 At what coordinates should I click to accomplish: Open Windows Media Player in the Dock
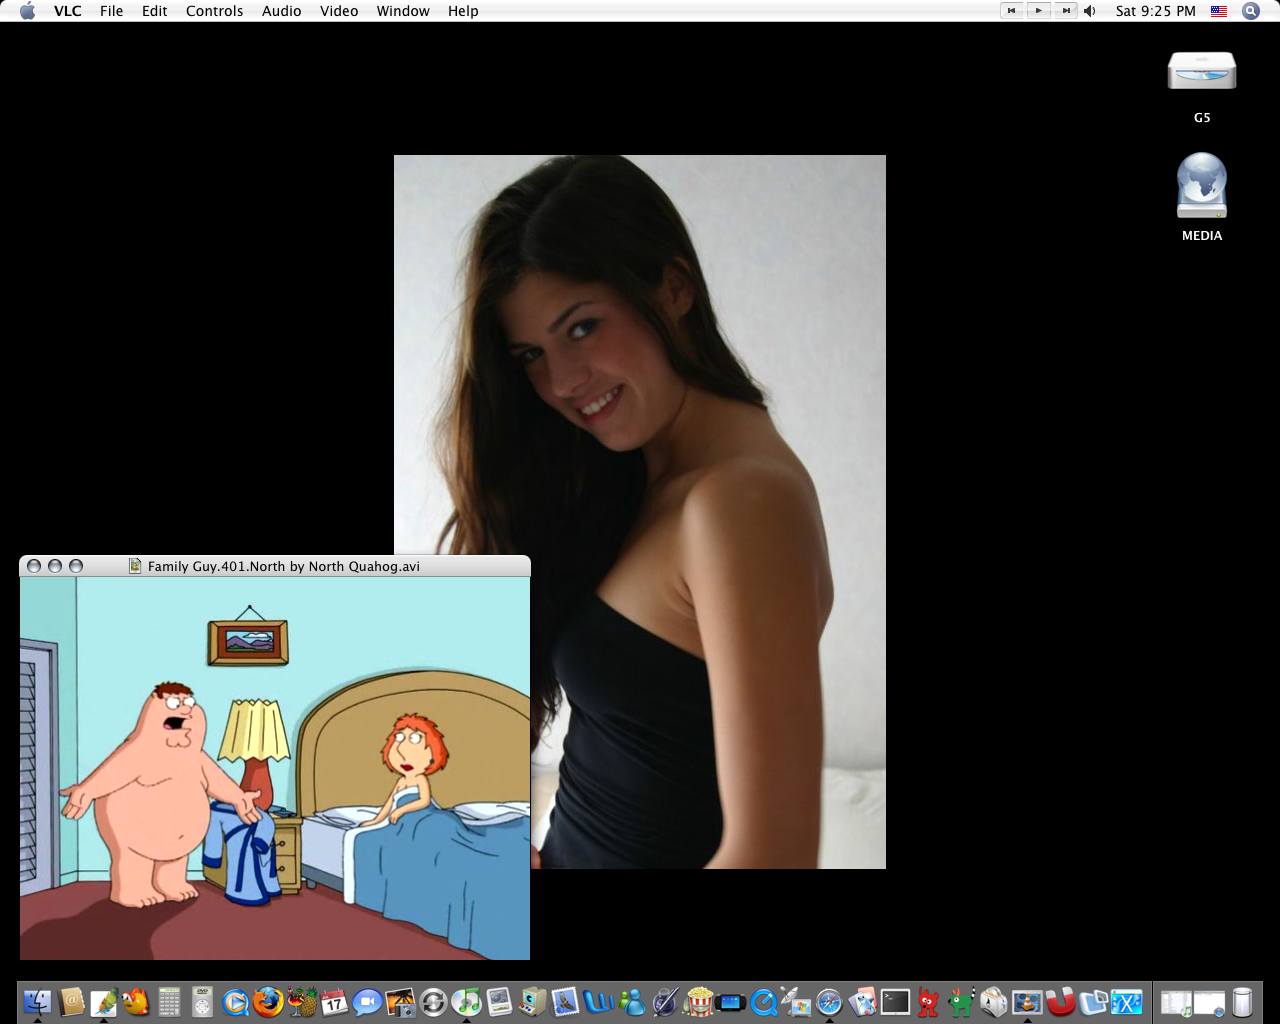pyautogui.click(x=235, y=1002)
